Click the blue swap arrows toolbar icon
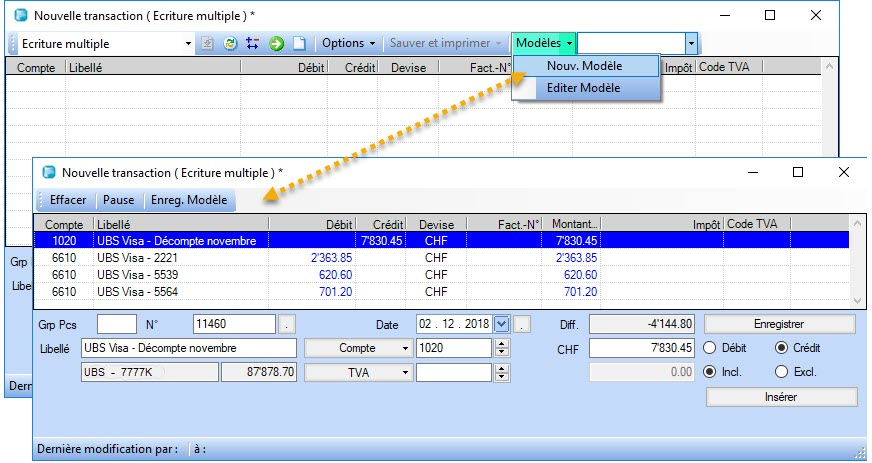The image size is (872, 463). click(x=252, y=44)
